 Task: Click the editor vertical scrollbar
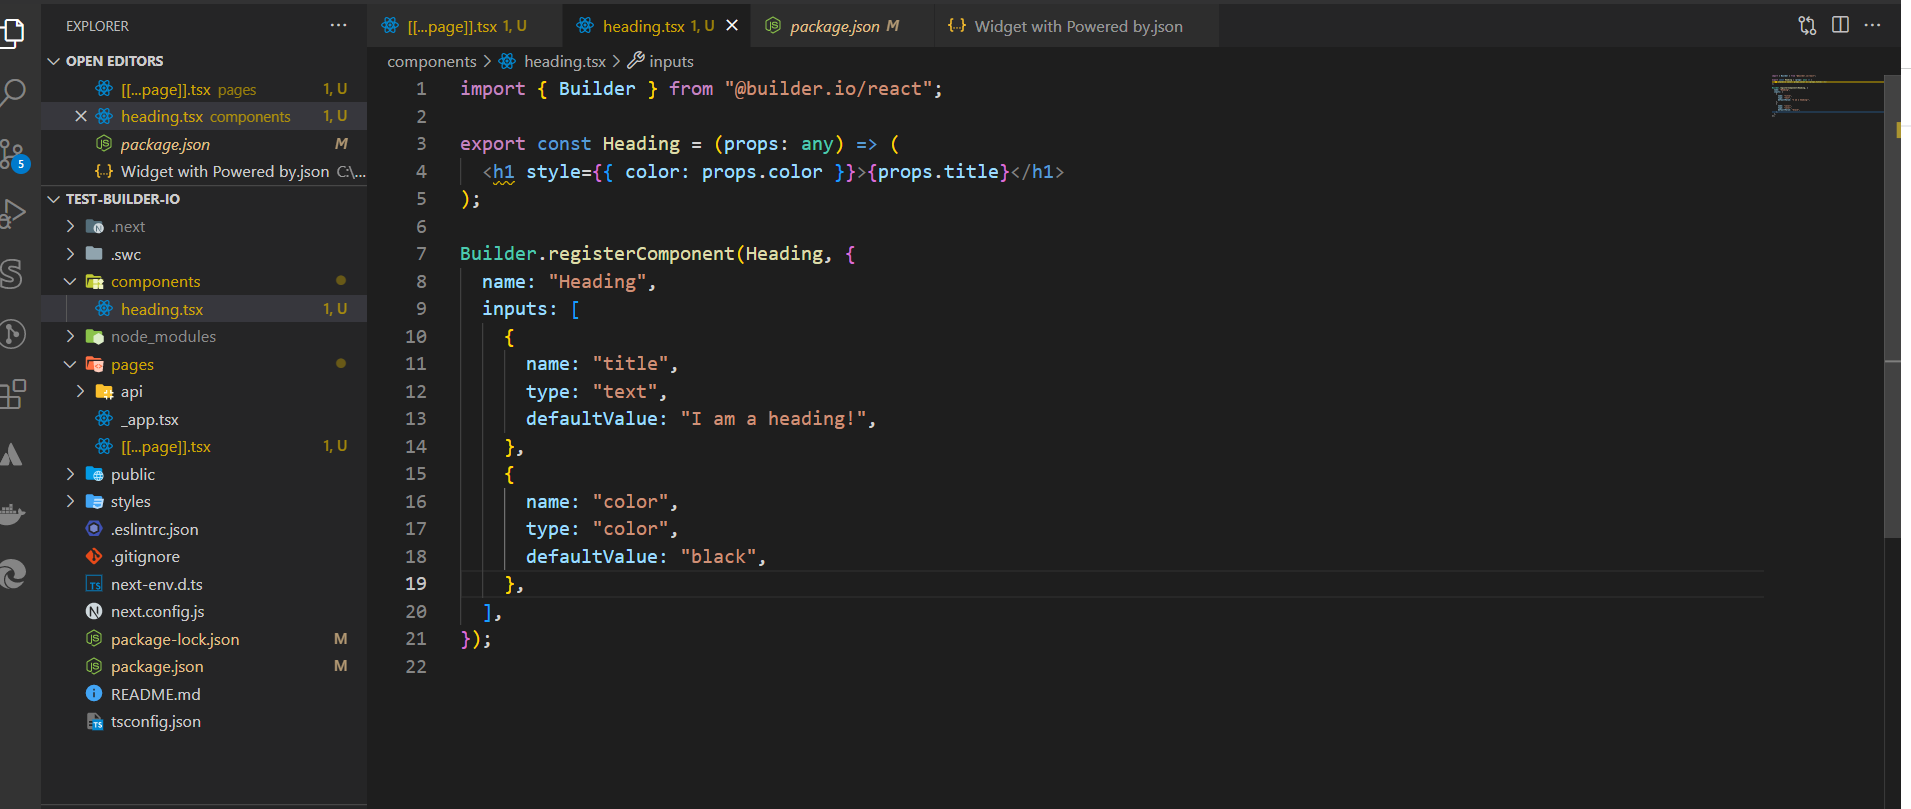(x=1892, y=305)
